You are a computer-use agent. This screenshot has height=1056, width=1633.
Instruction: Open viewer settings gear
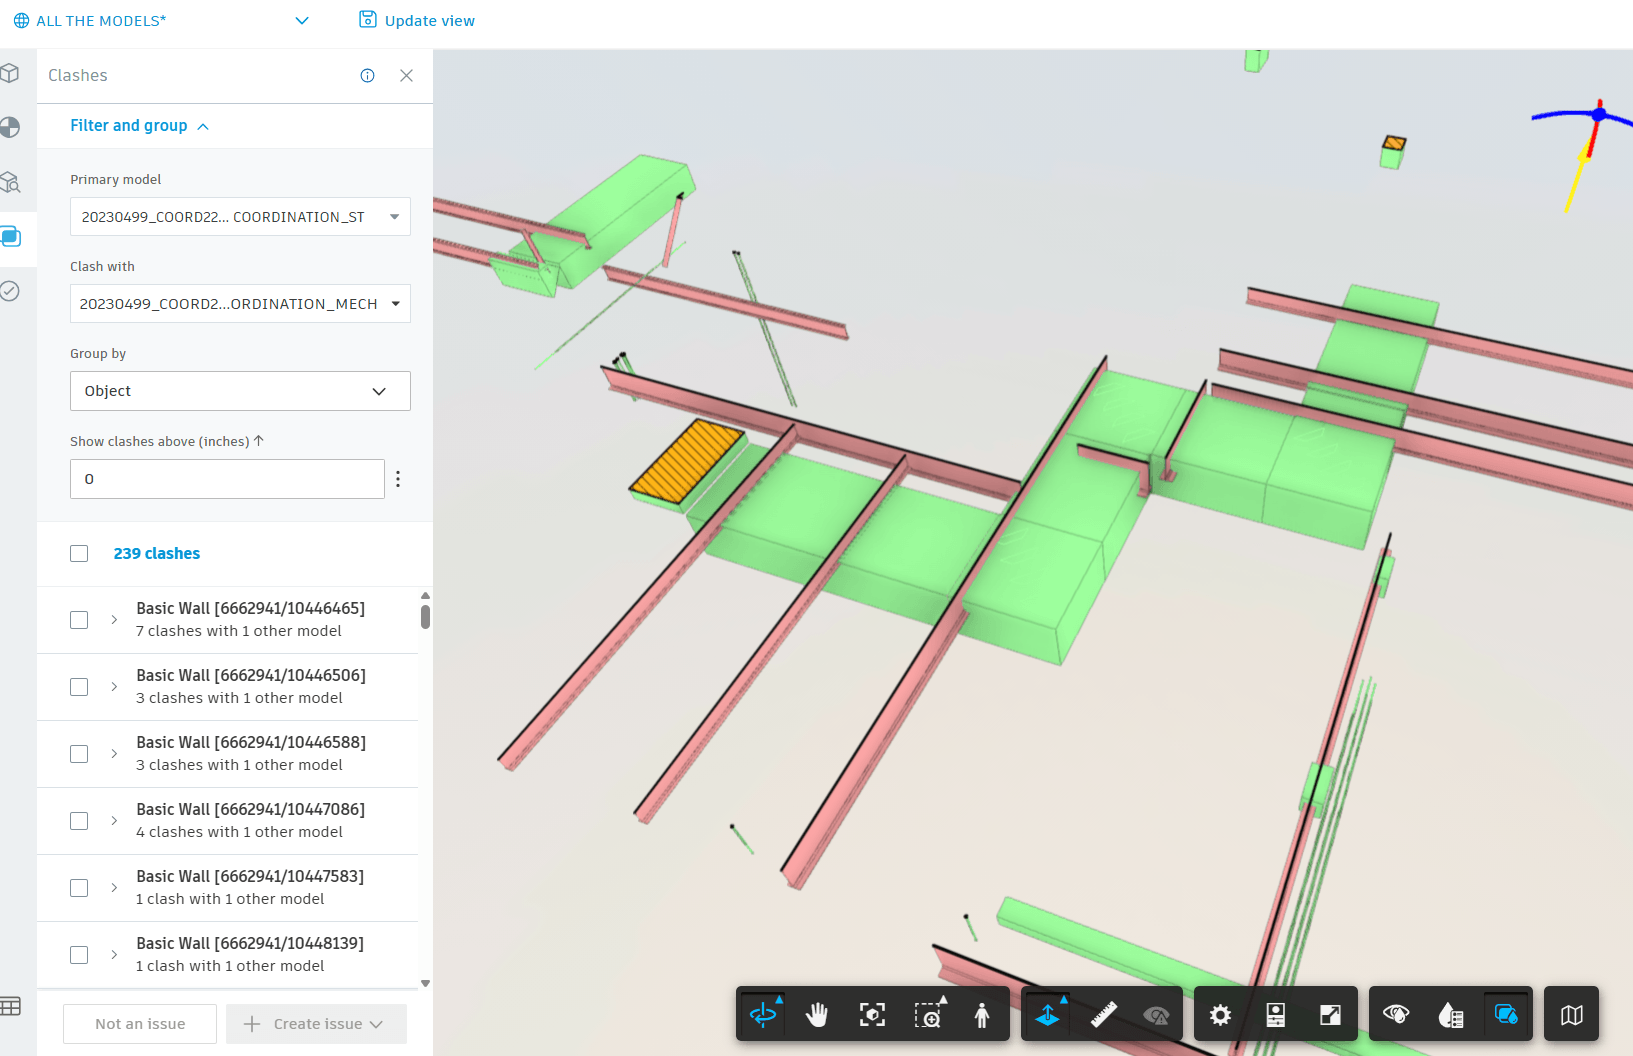(1220, 1015)
